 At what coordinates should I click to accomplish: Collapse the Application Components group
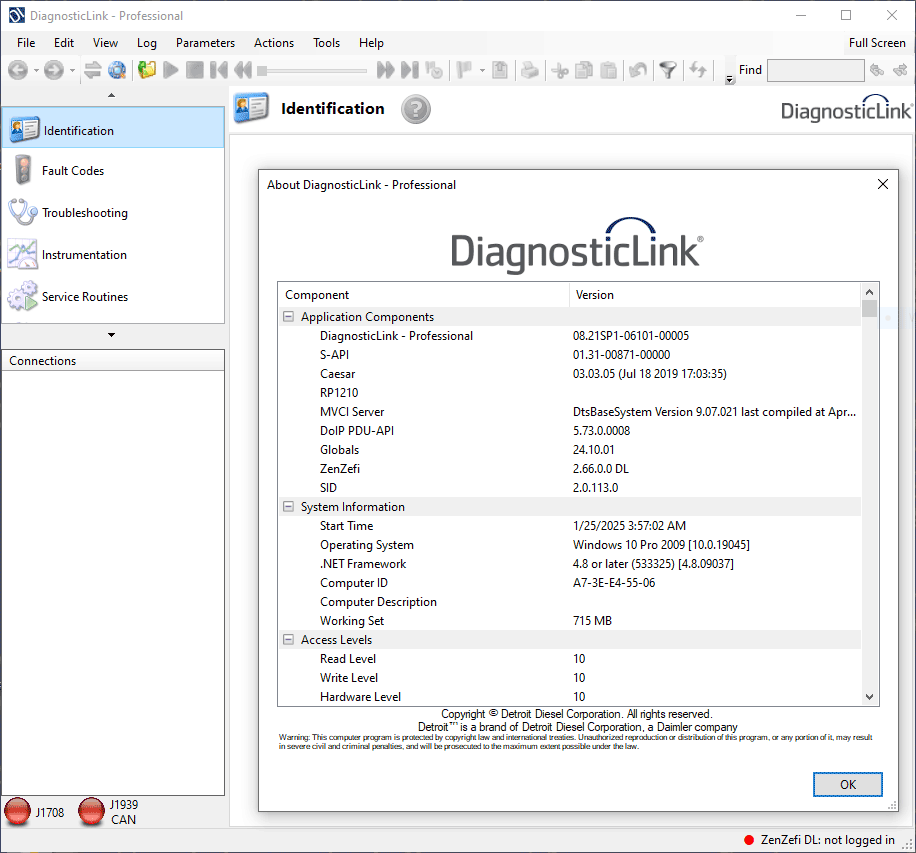coord(288,316)
